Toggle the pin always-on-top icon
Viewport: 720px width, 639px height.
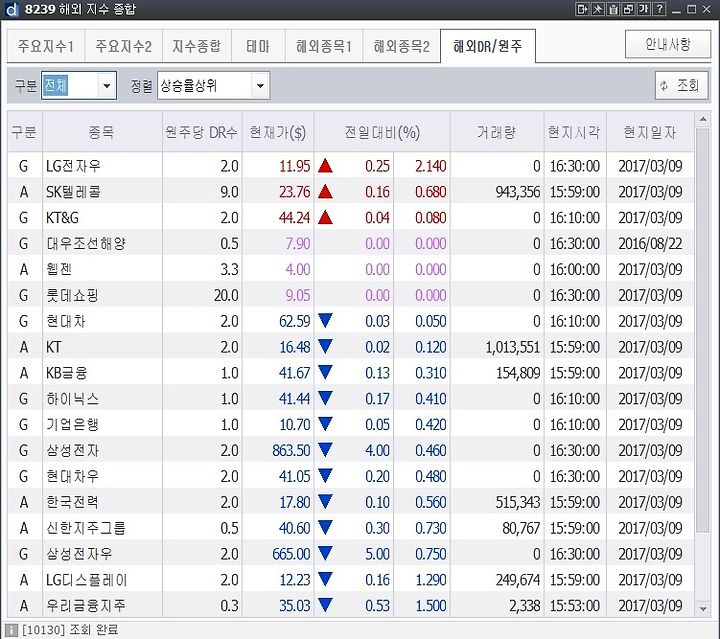(x=597, y=9)
